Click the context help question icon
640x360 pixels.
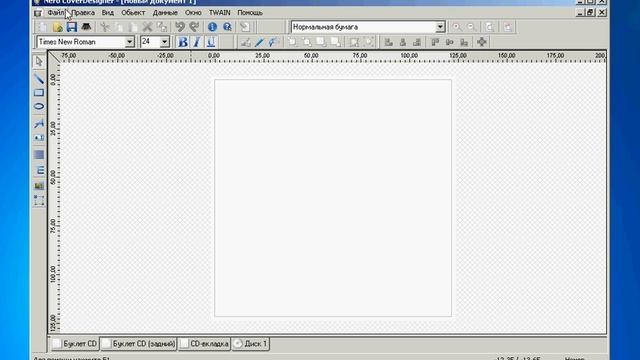pyautogui.click(x=227, y=27)
